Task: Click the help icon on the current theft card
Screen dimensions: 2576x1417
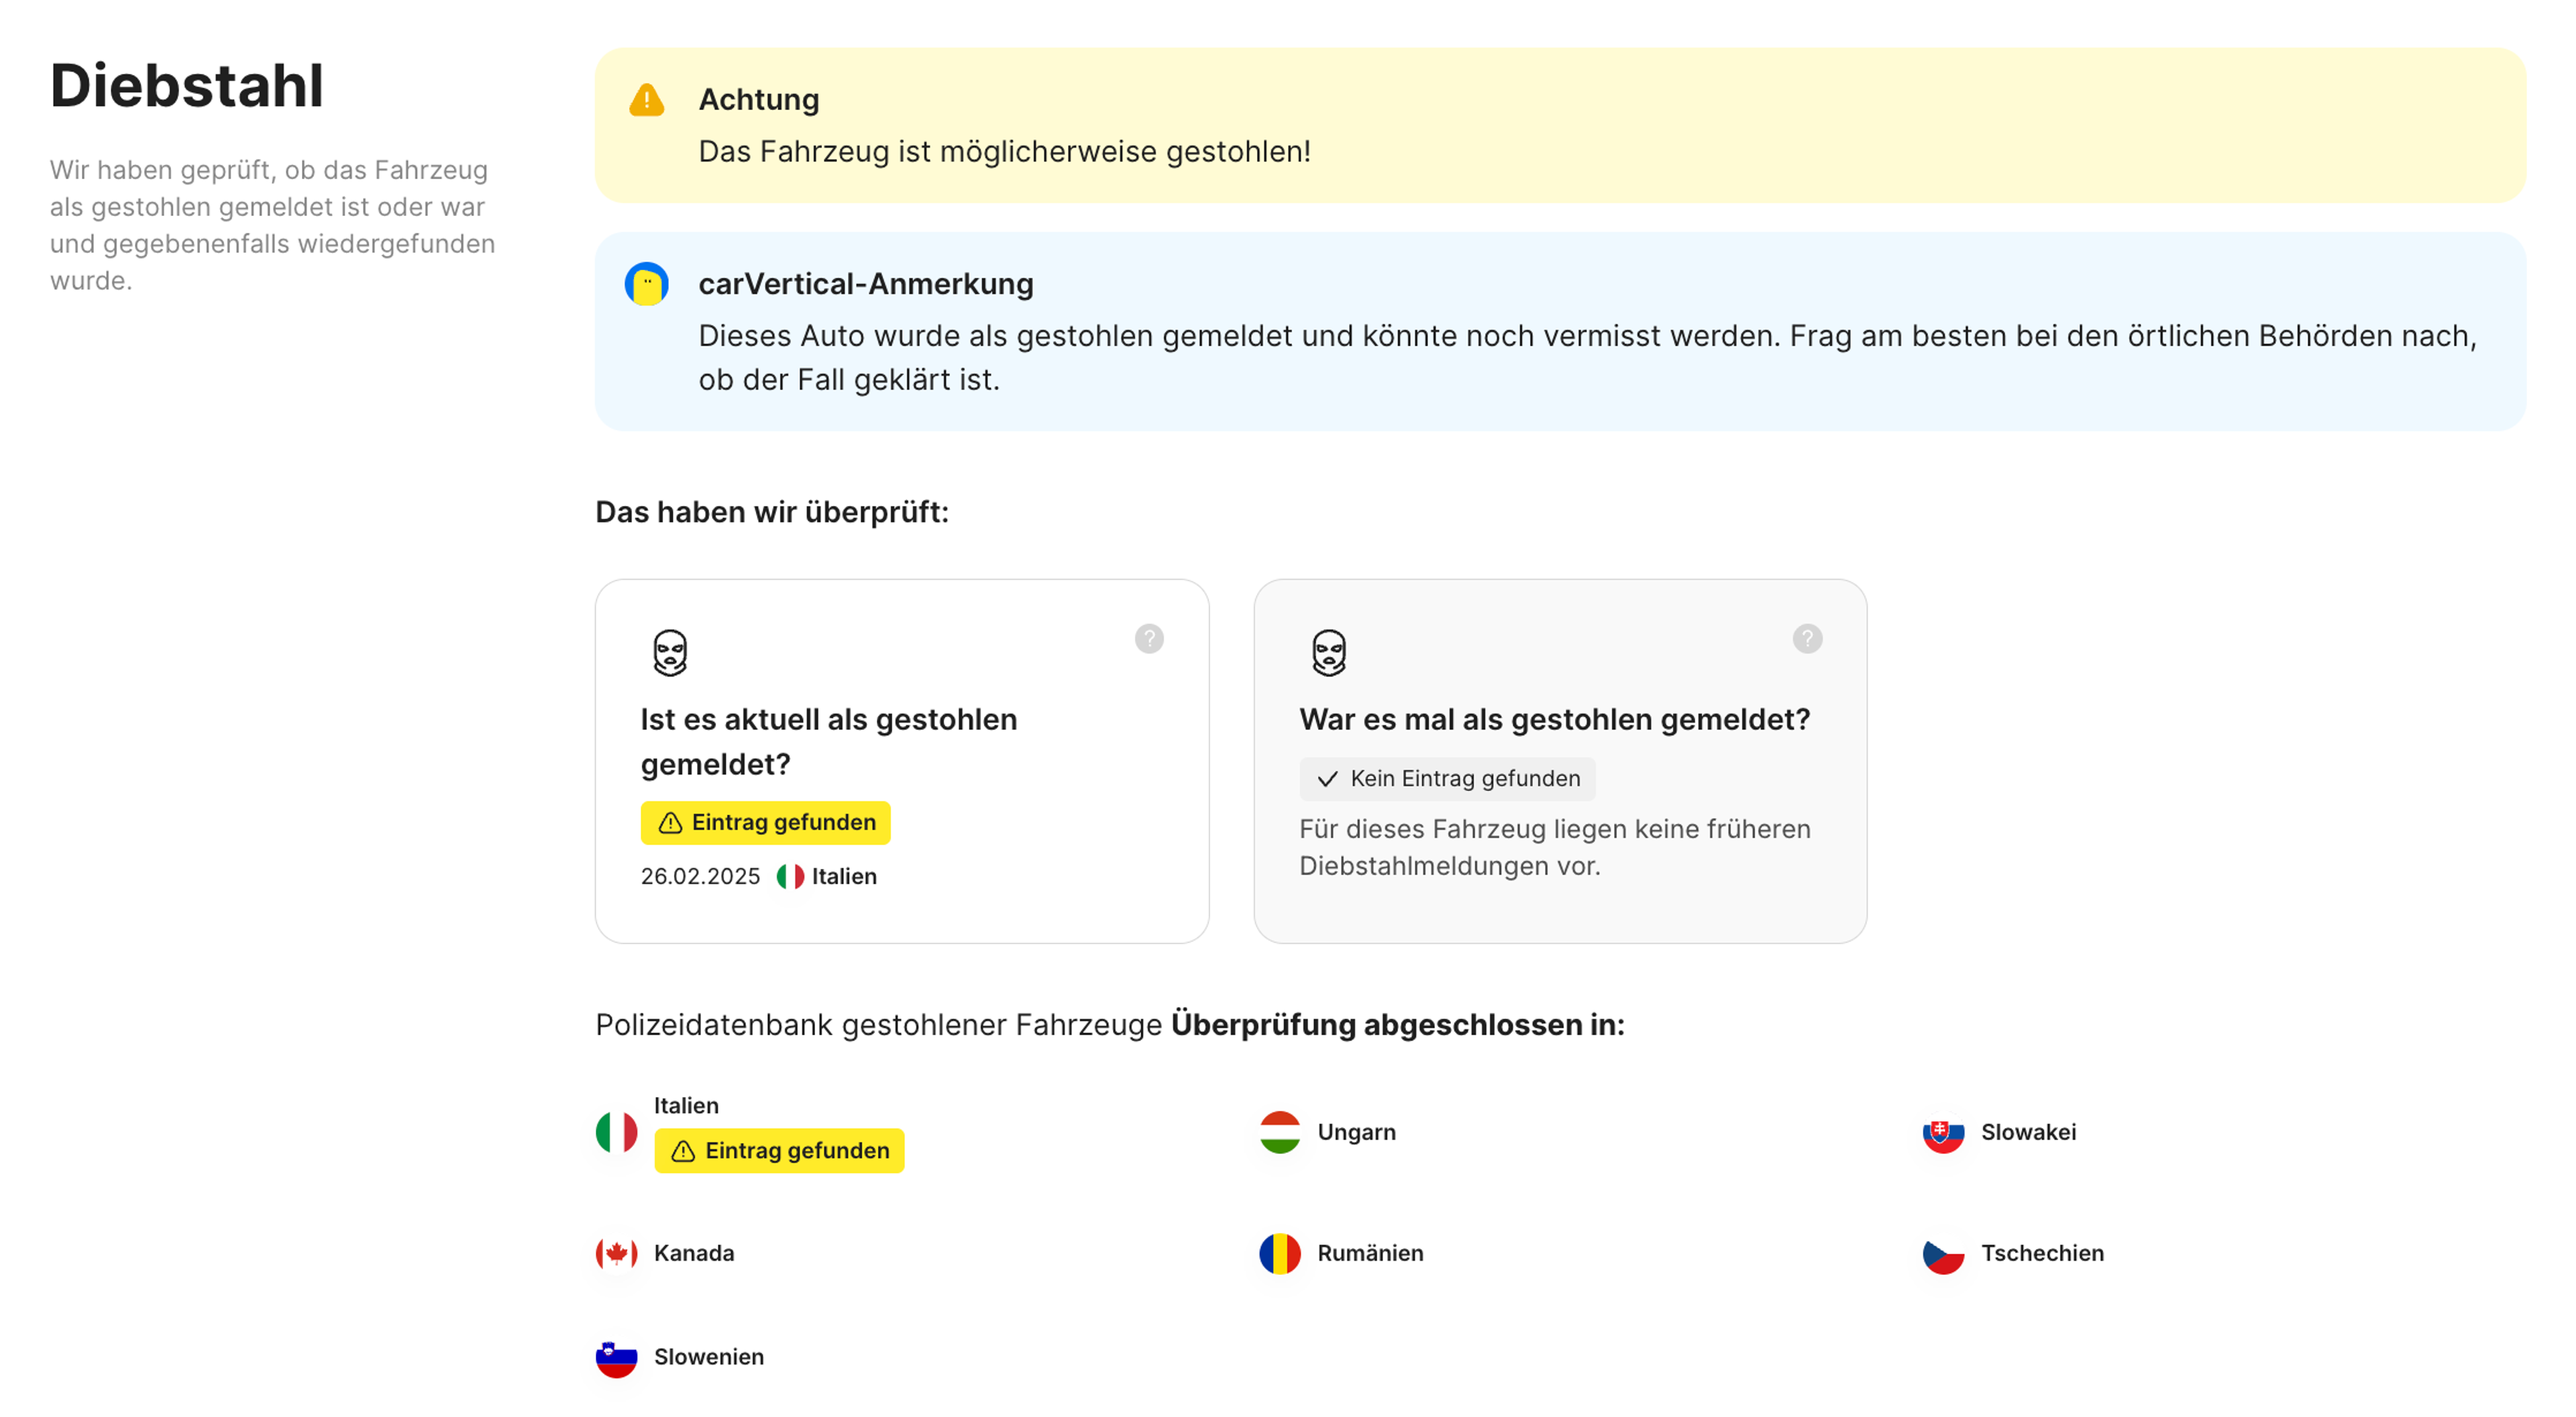Action: pyautogui.click(x=1149, y=638)
